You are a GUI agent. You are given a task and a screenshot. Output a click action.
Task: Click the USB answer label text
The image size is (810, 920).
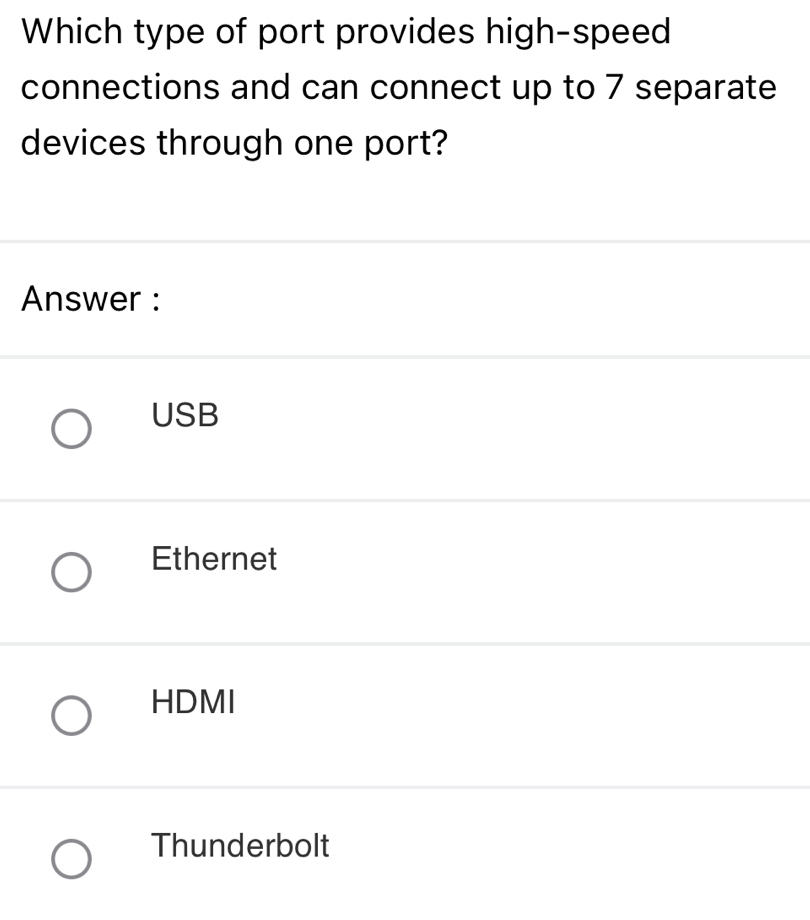point(185,415)
